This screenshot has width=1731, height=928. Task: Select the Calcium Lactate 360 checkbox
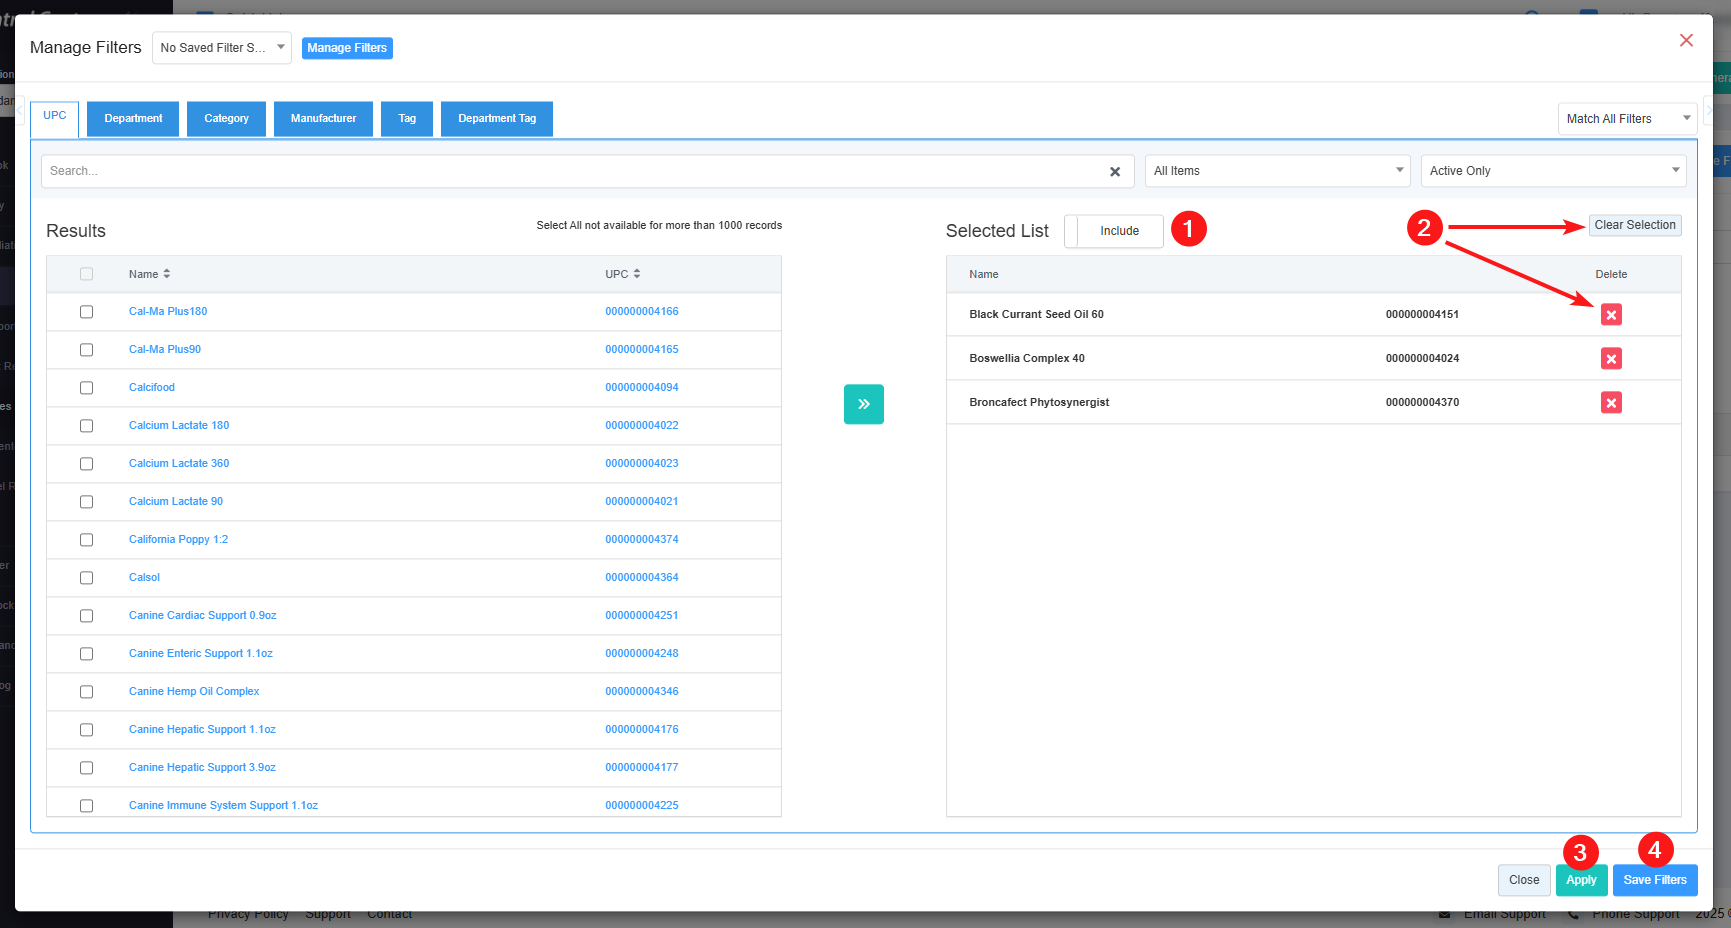coord(87,464)
